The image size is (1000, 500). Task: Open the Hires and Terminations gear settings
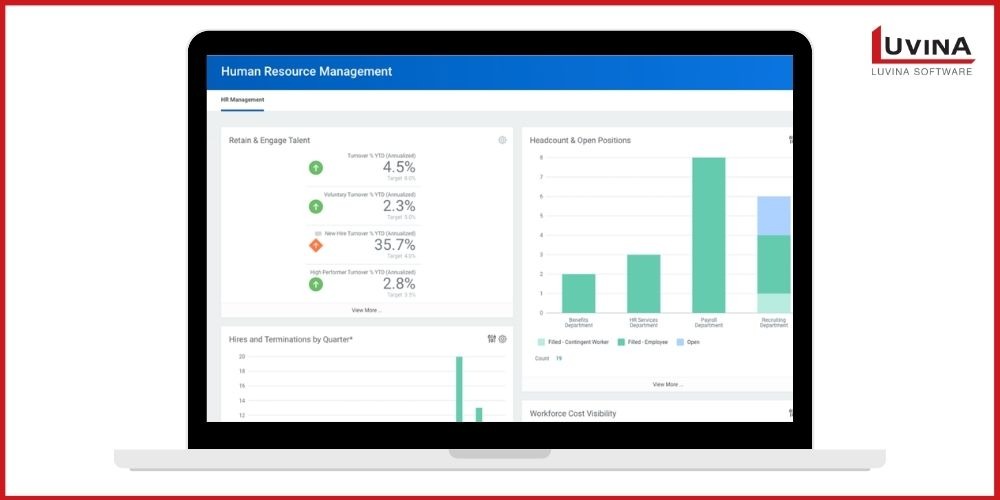[502, 339]
